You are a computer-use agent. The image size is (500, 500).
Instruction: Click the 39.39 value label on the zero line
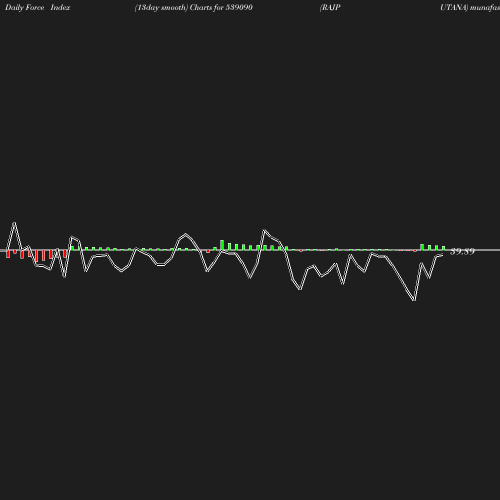click(x=462, y=251)
